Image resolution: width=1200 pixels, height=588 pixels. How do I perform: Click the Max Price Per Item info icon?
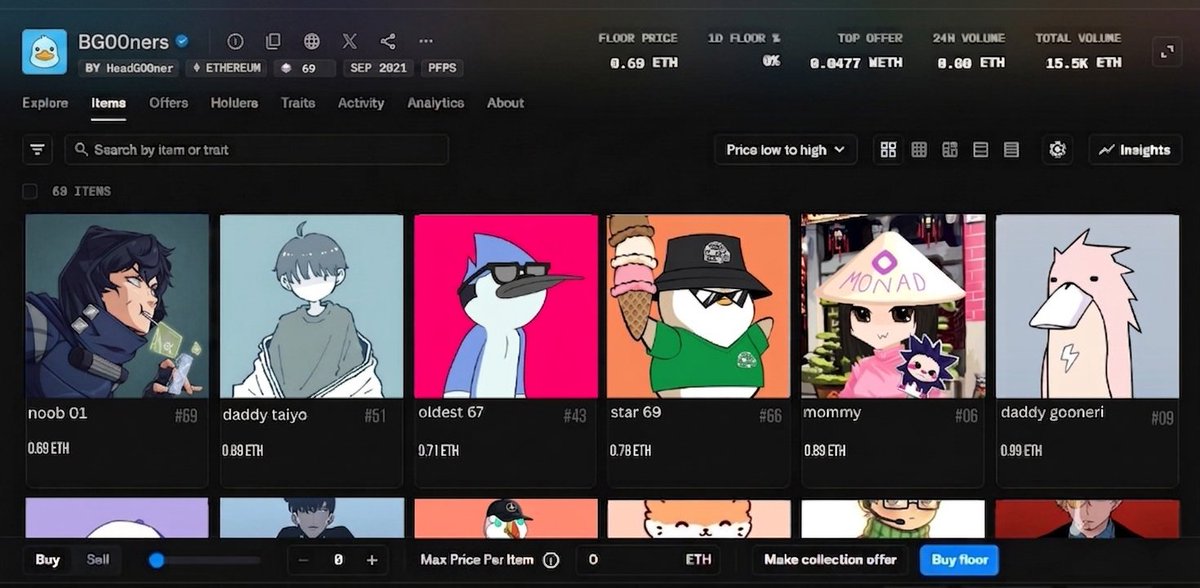(x=551, y=560)
